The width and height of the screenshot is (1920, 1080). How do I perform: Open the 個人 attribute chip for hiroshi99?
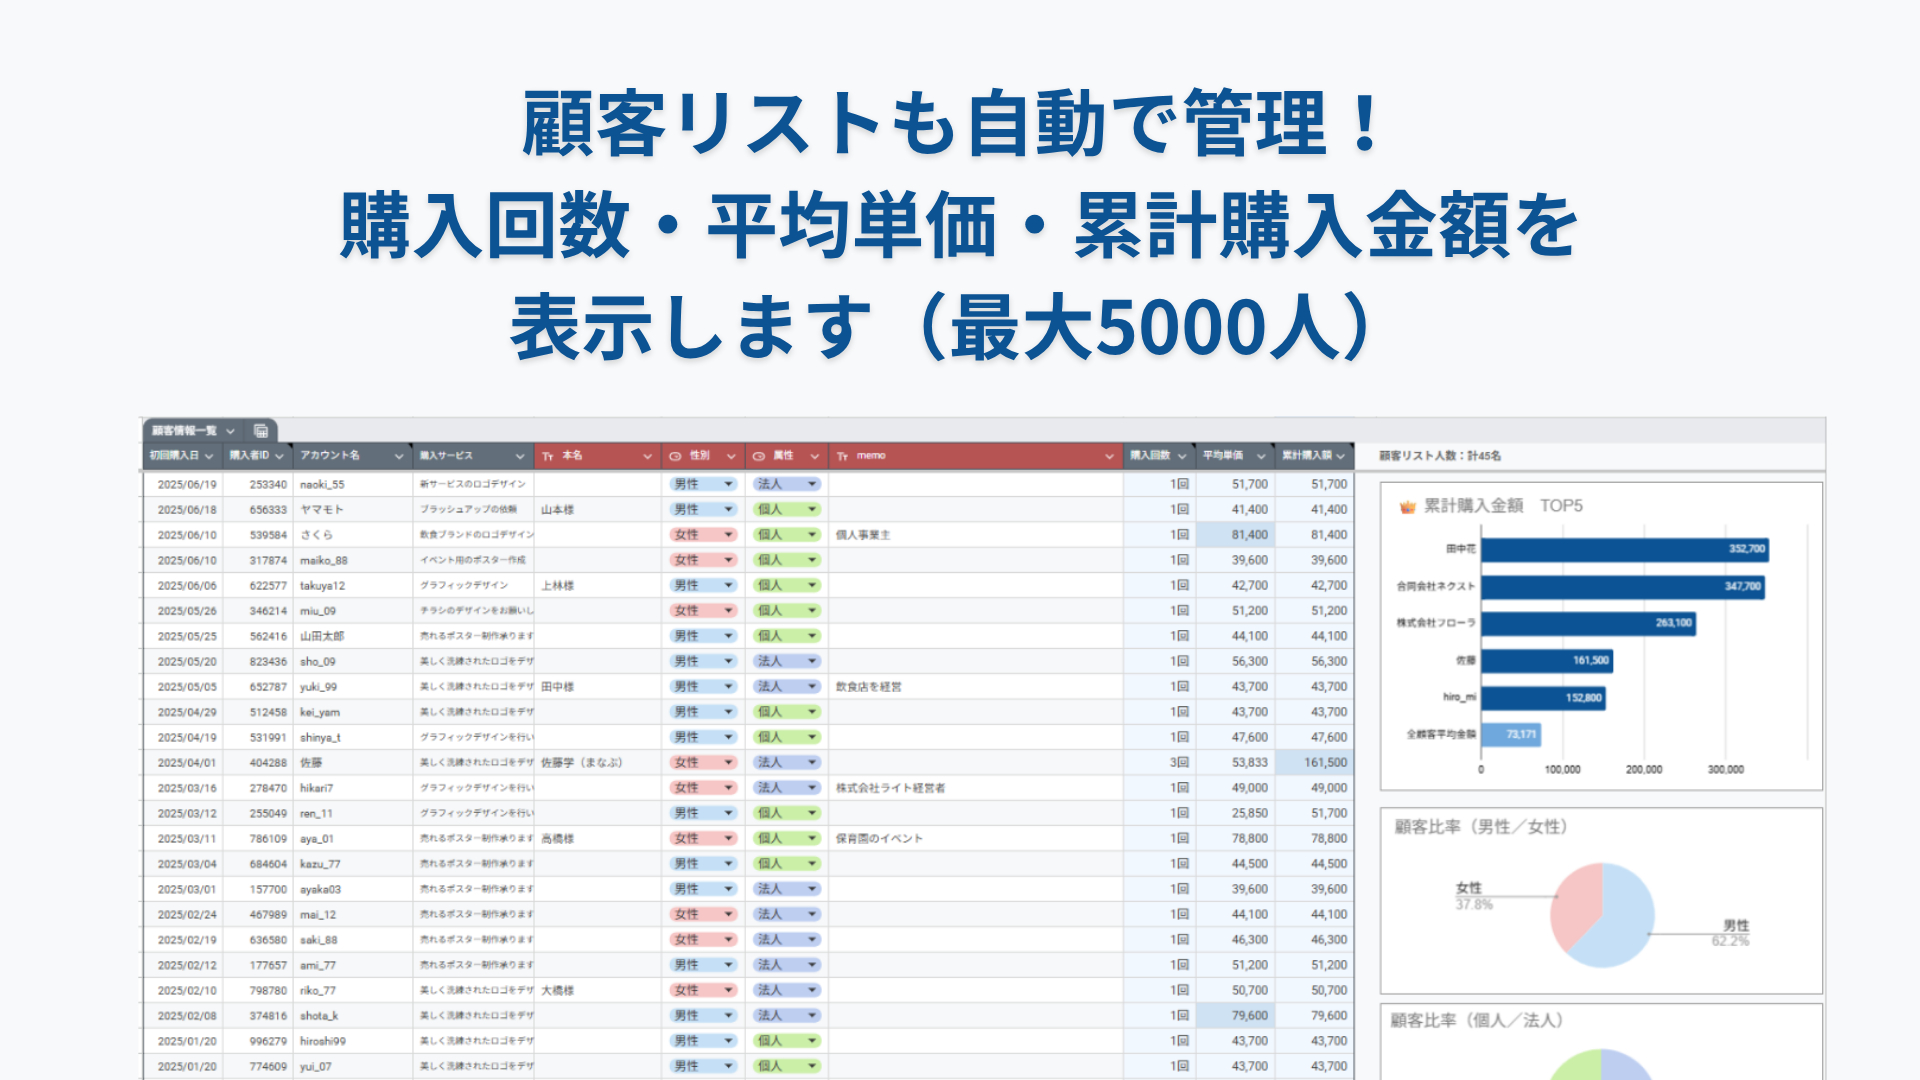(x=787, y=1041)
